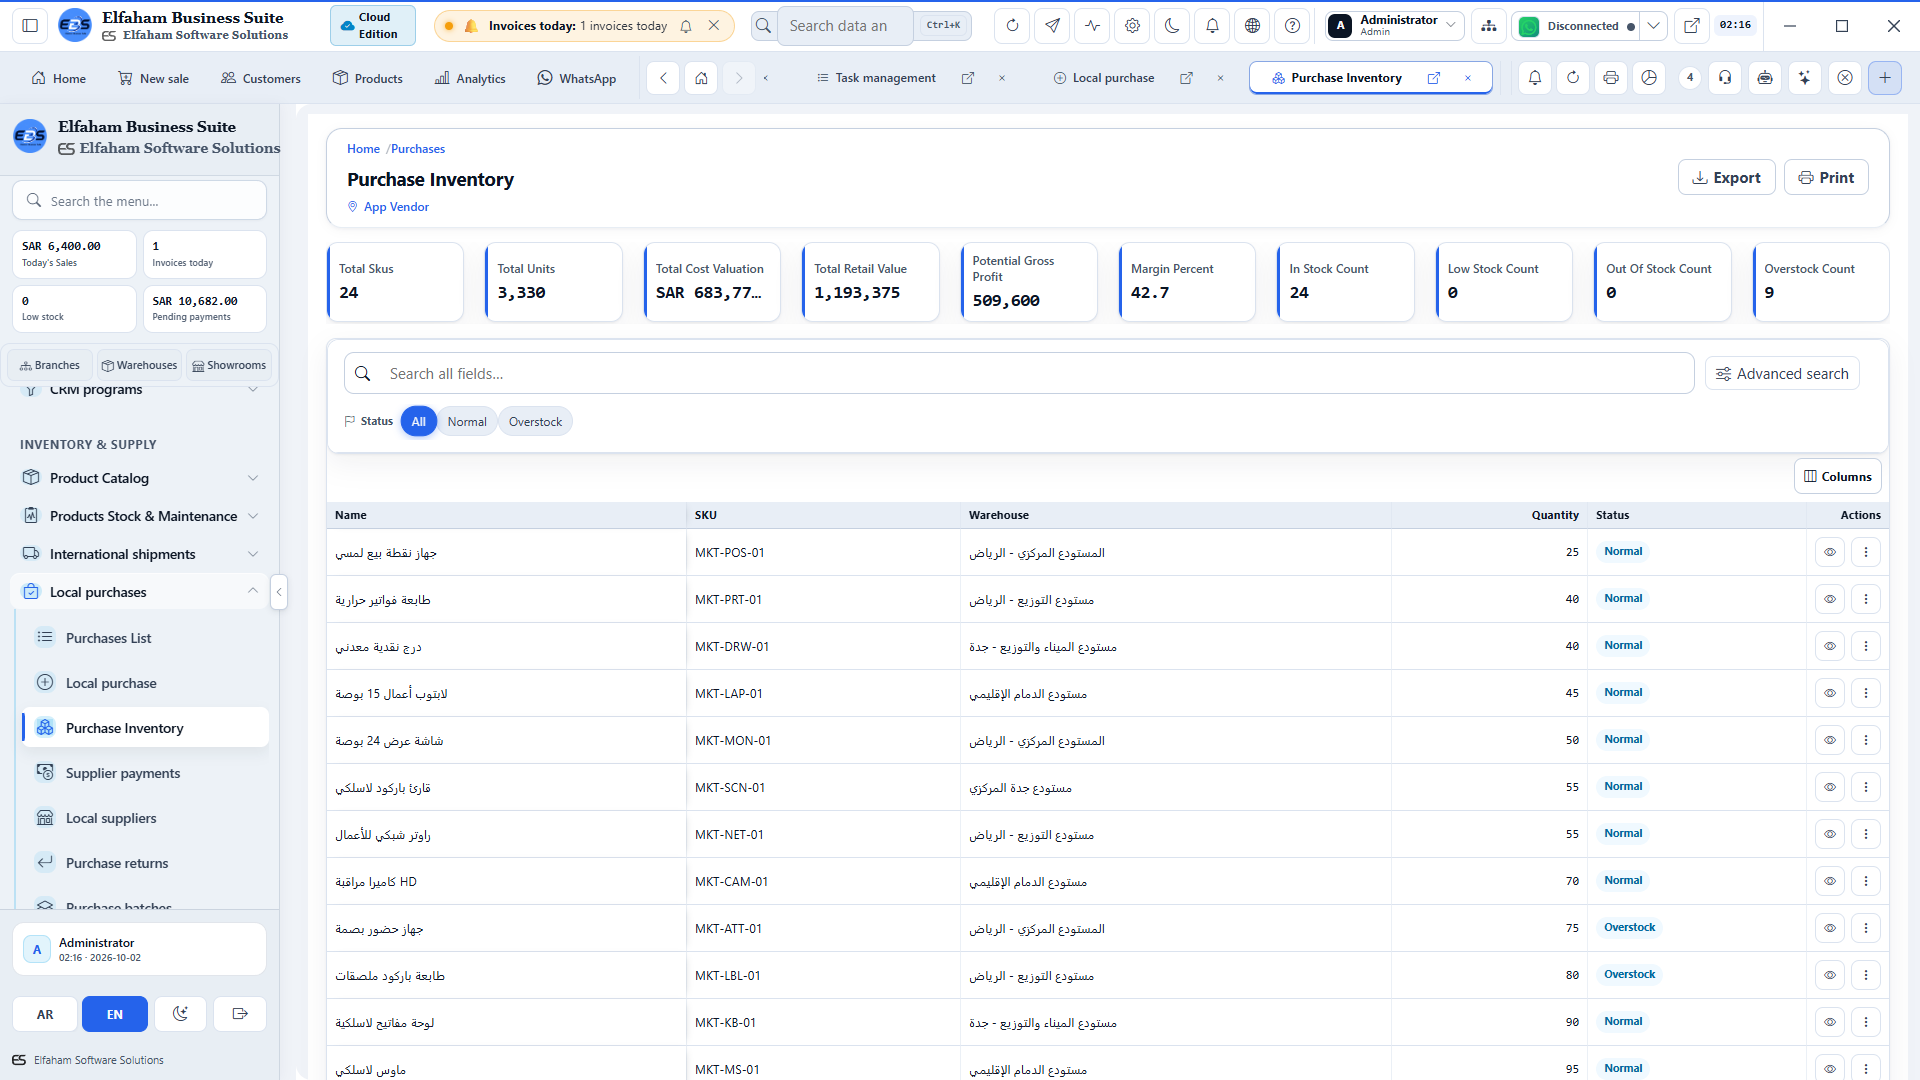Viewport: 1920px width, 1080px height.
Task: Click the Search the menu field
Action: click(x=140, y=201)
